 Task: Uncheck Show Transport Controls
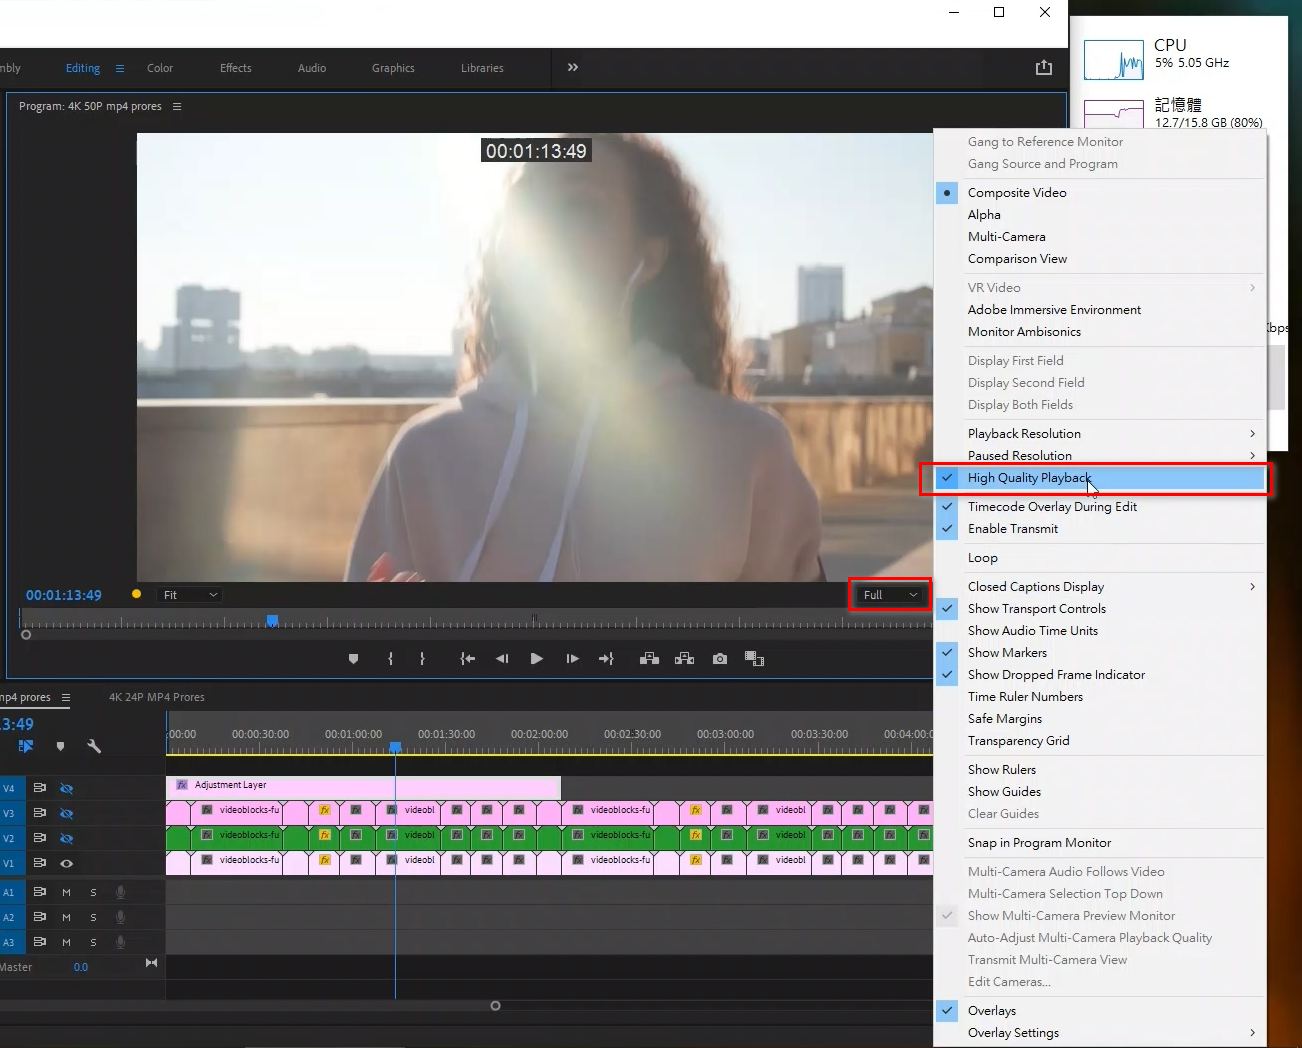1100,609
